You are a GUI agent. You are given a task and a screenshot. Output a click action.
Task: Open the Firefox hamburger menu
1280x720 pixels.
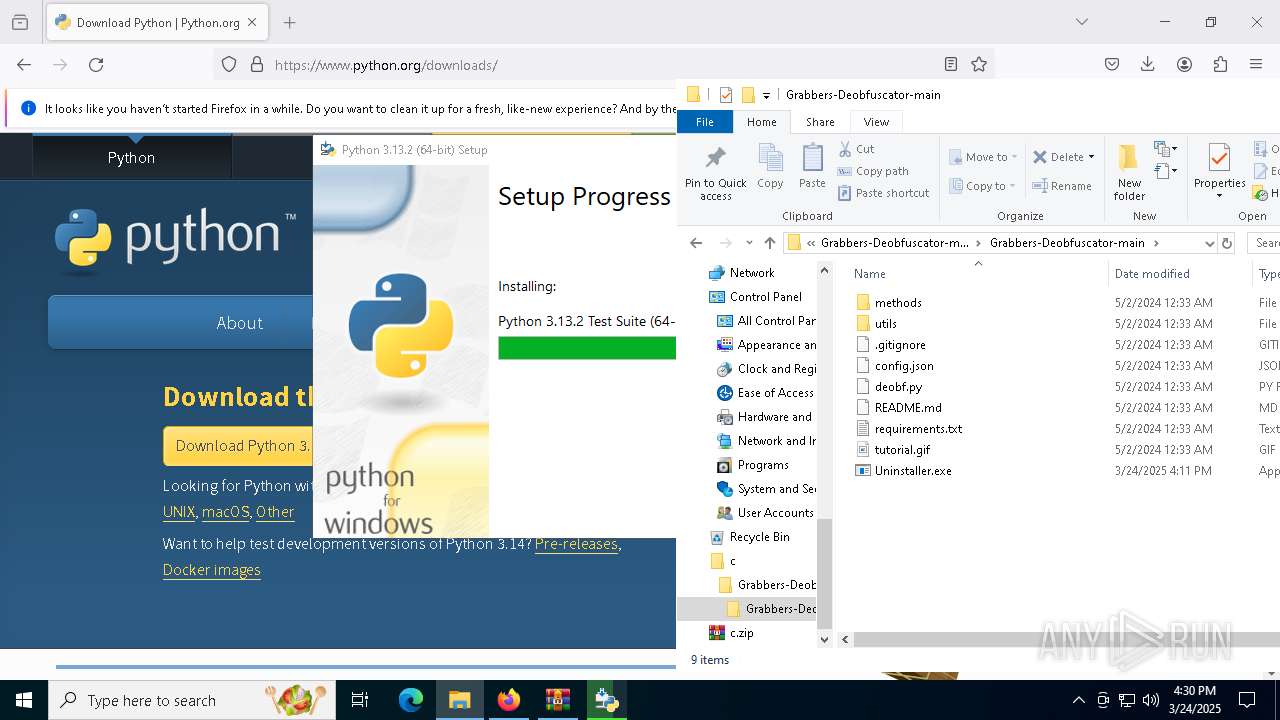1256,65
